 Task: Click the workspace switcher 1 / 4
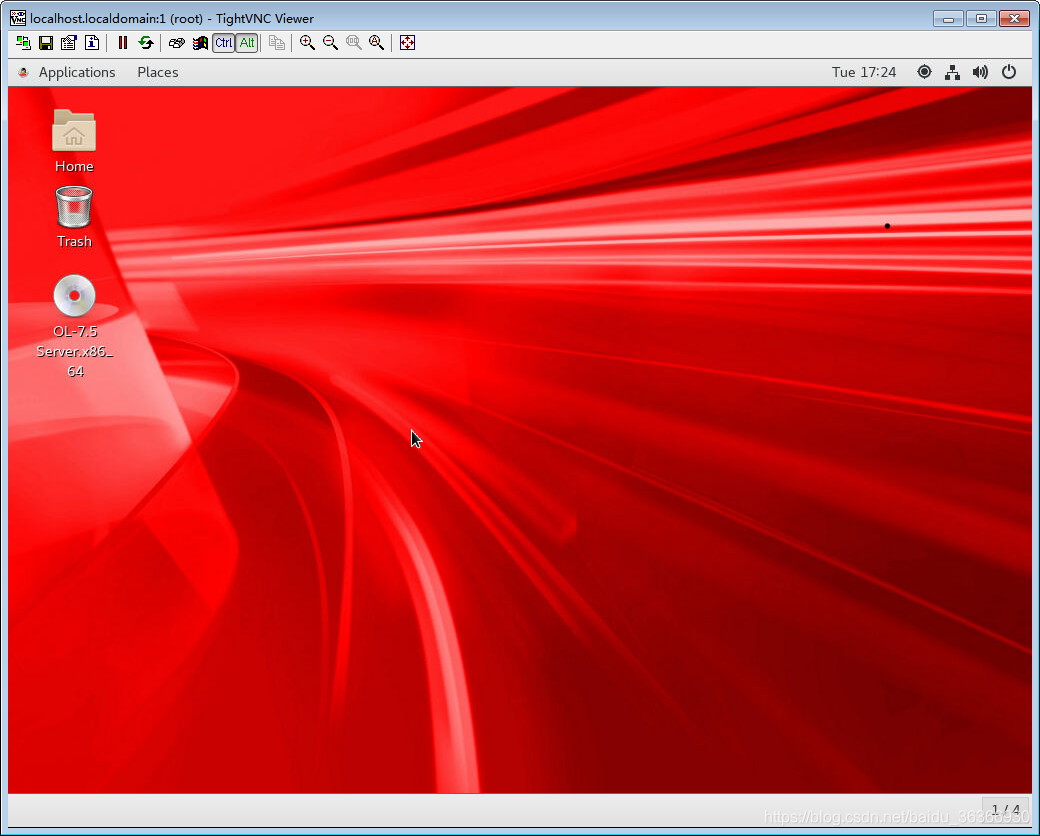(1006, 810)
